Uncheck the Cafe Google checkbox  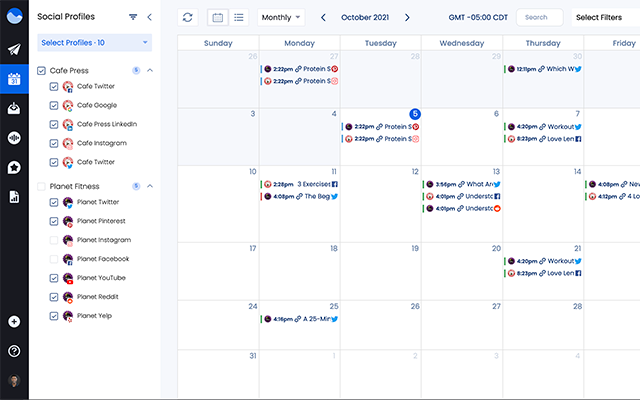coord(54,105)
